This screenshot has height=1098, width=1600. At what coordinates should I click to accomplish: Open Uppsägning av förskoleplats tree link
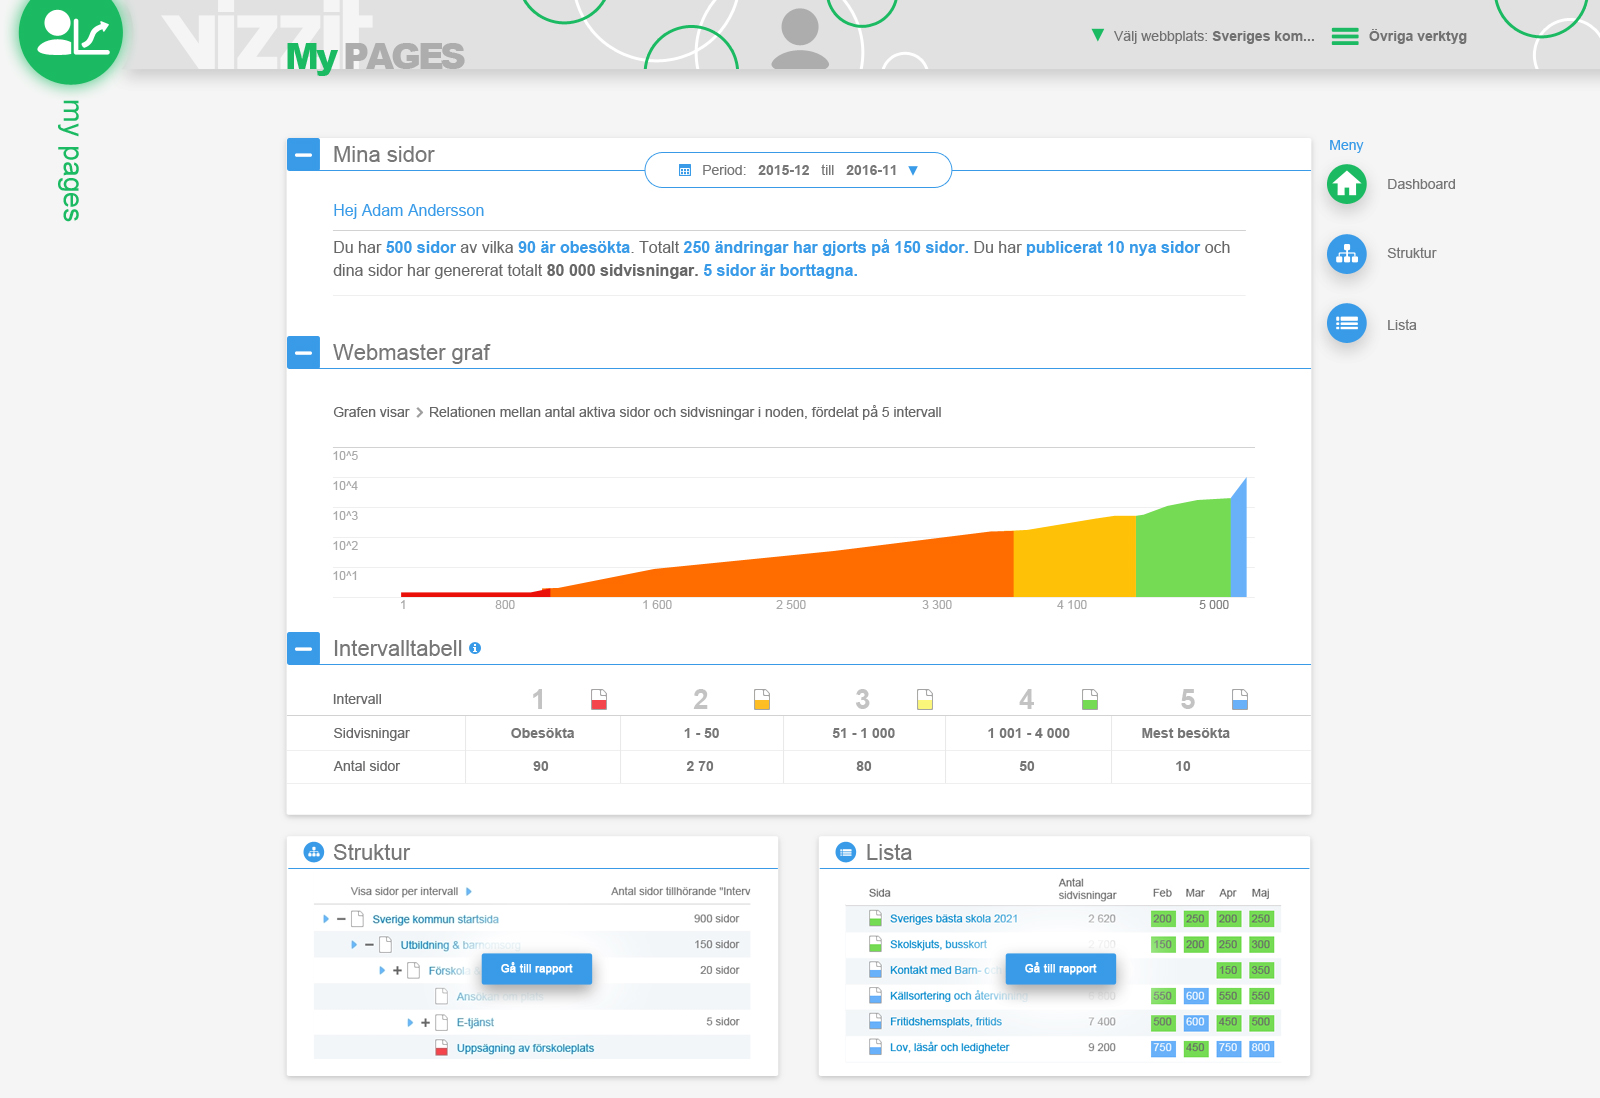click(525, 1048)
